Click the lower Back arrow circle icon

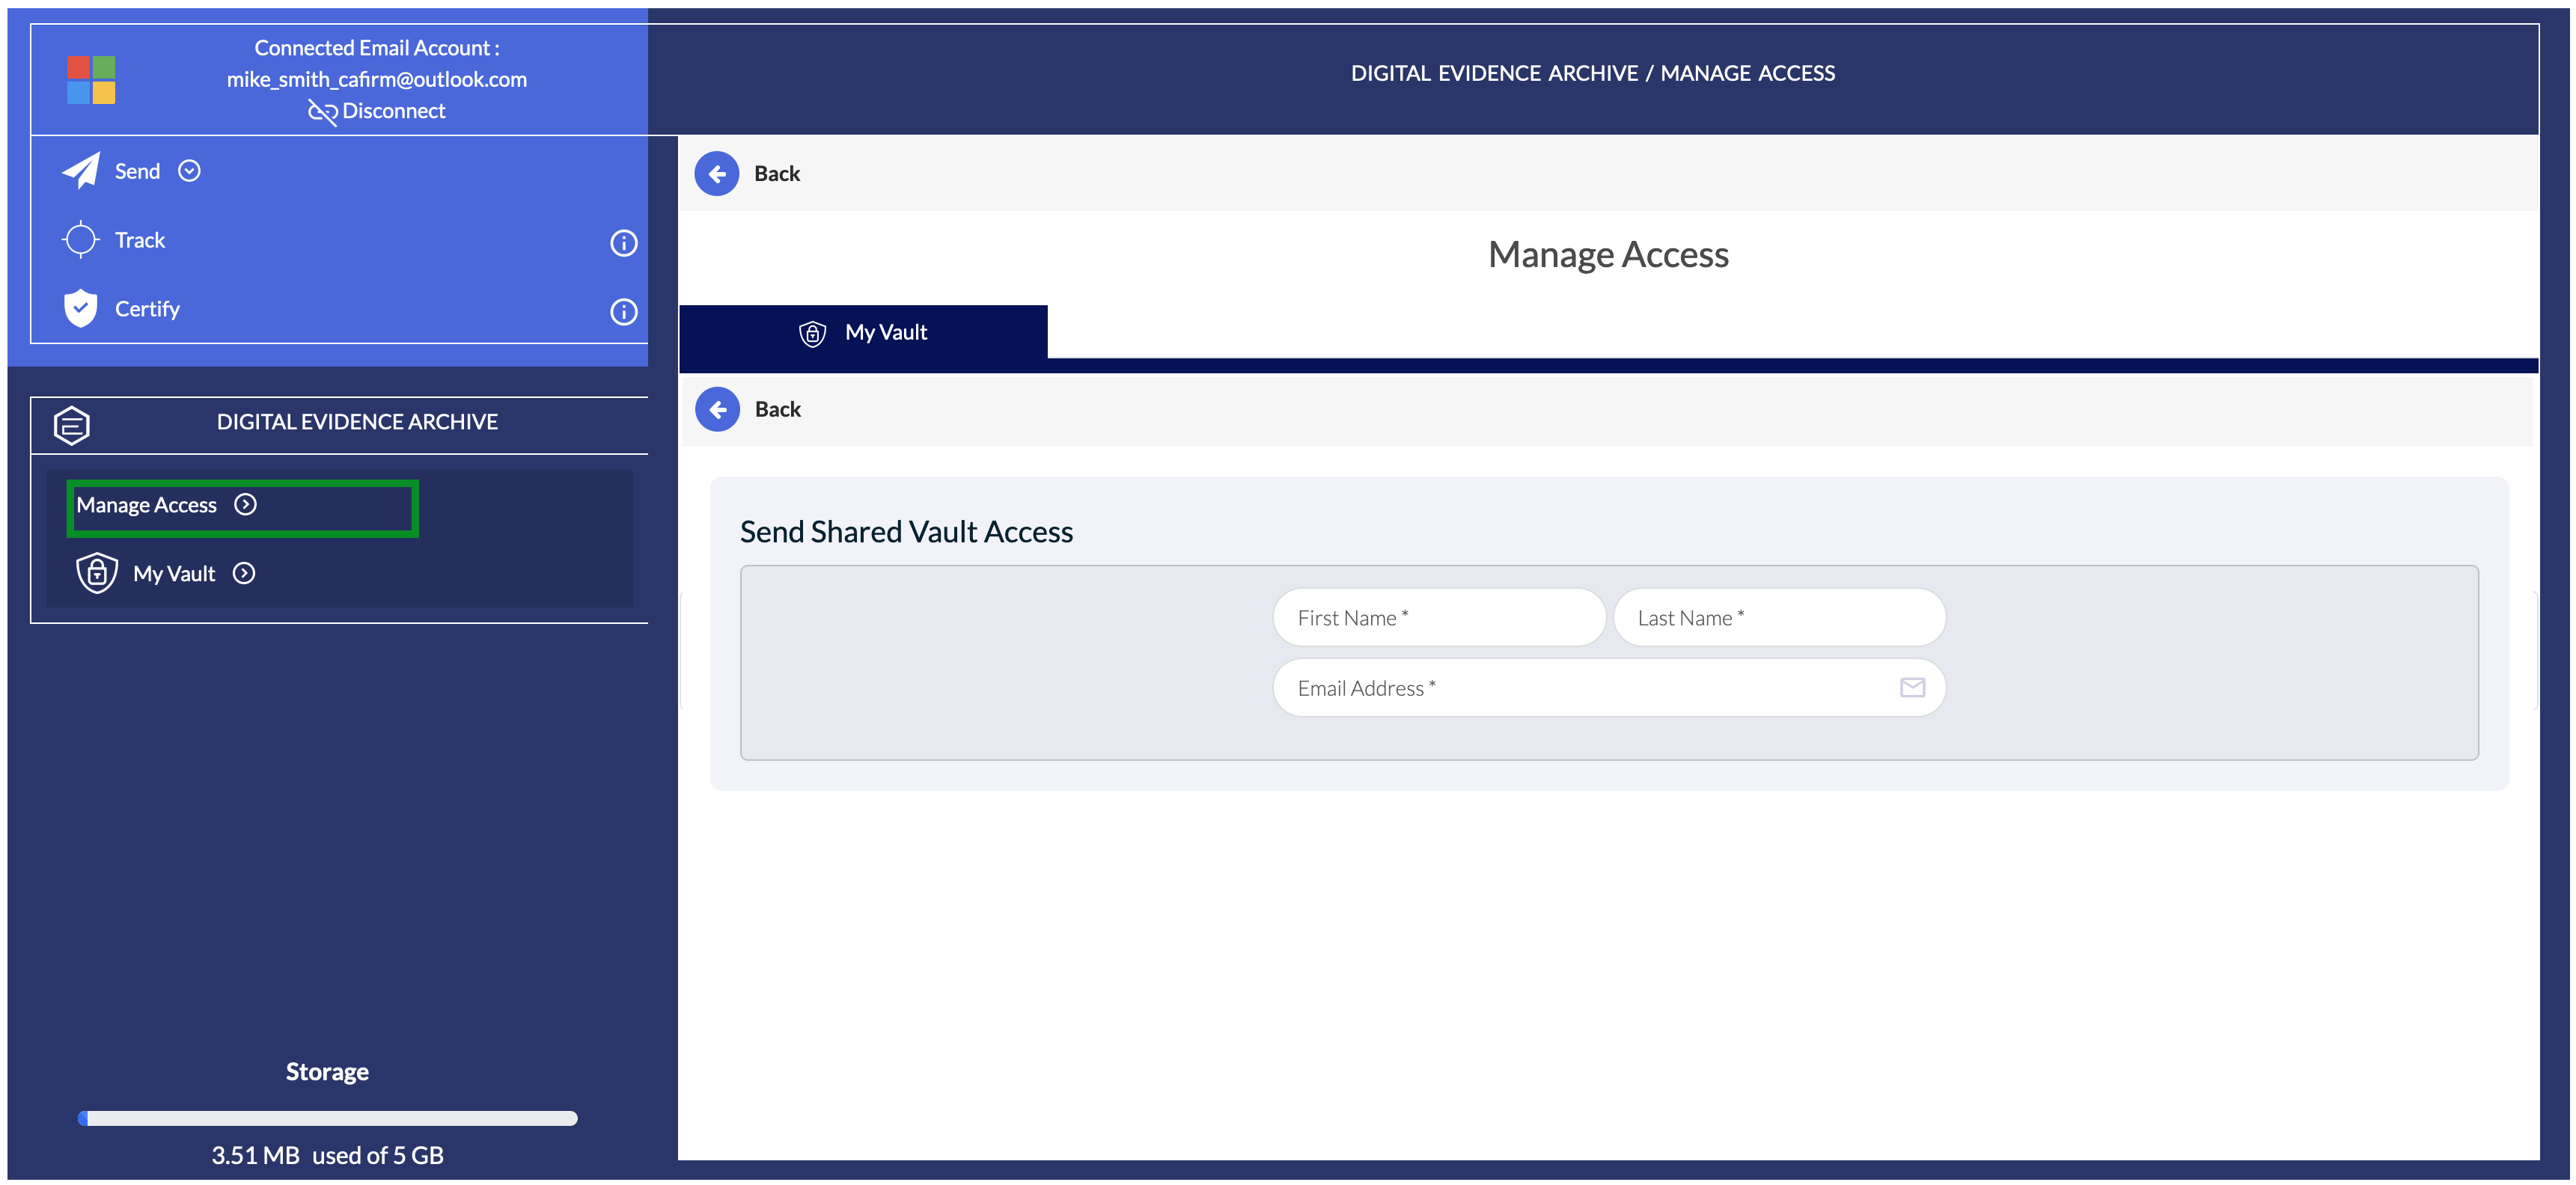718,410
